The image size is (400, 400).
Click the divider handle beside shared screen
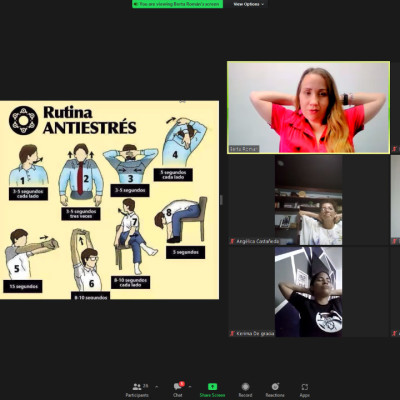(221, 200)
